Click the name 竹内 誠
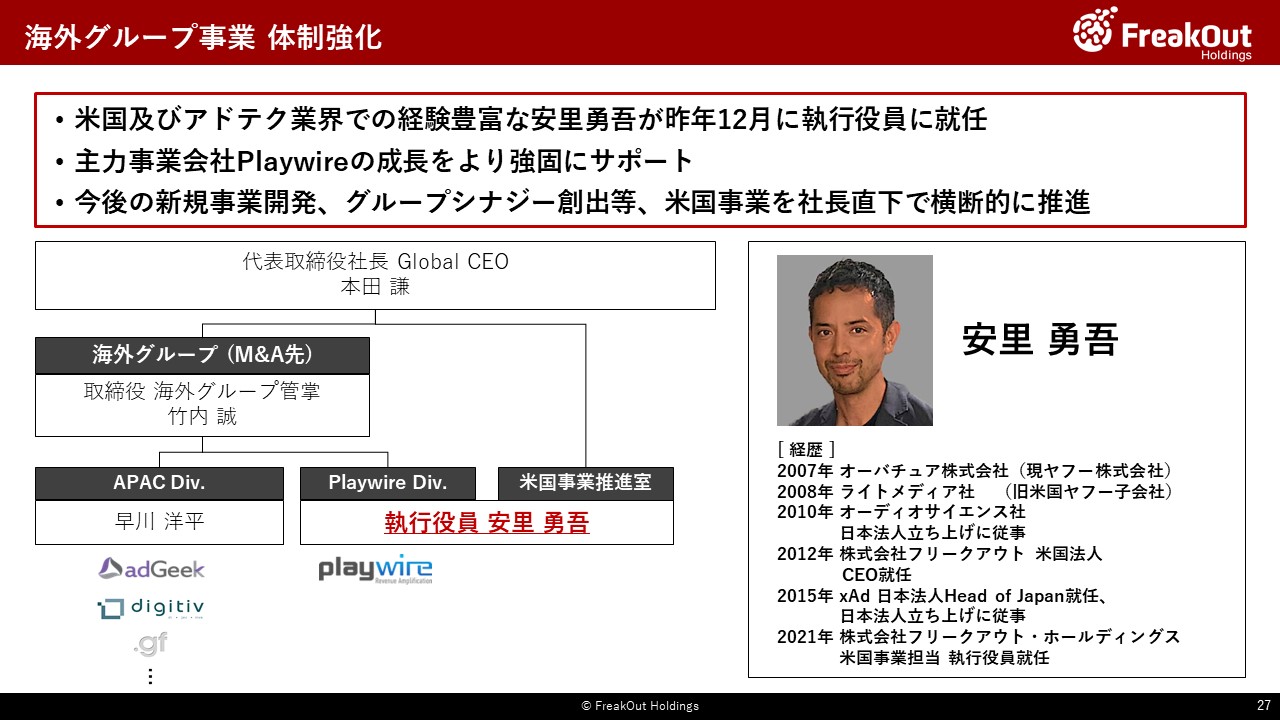The height and width of the screenshot is (720, 1280). pyautogui.click(x=202, y=417)
